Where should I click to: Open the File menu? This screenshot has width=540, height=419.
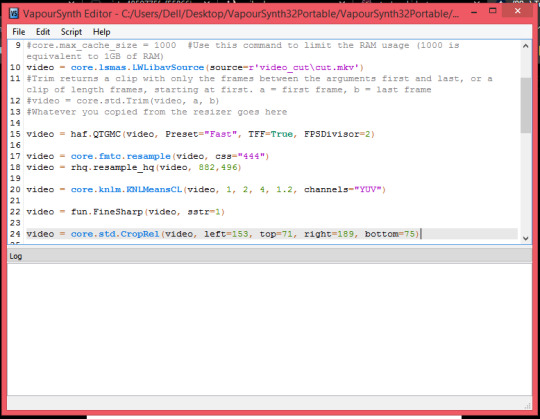pos(19,32)
